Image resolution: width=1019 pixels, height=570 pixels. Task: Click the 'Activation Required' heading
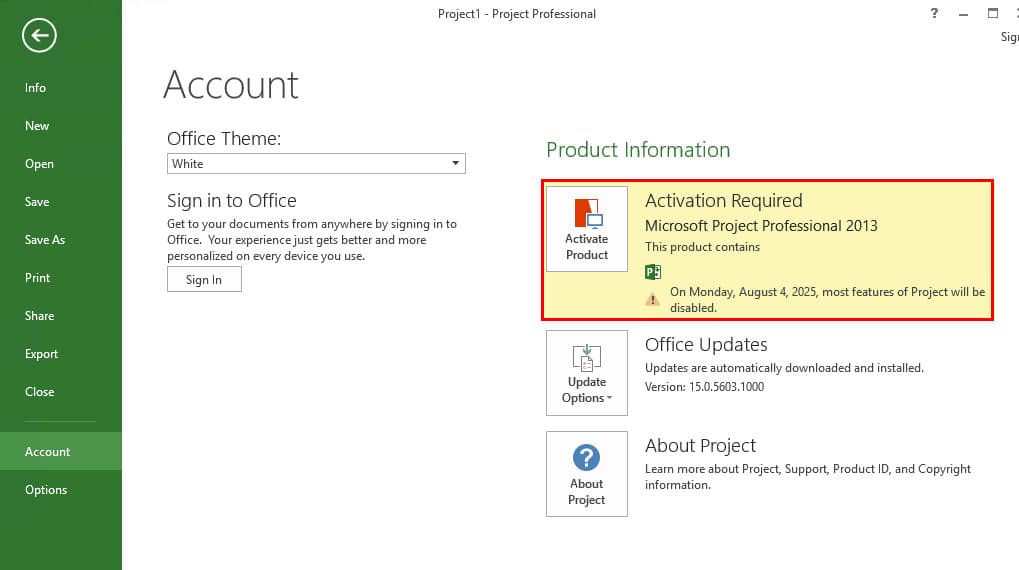[x=723, y=201]
